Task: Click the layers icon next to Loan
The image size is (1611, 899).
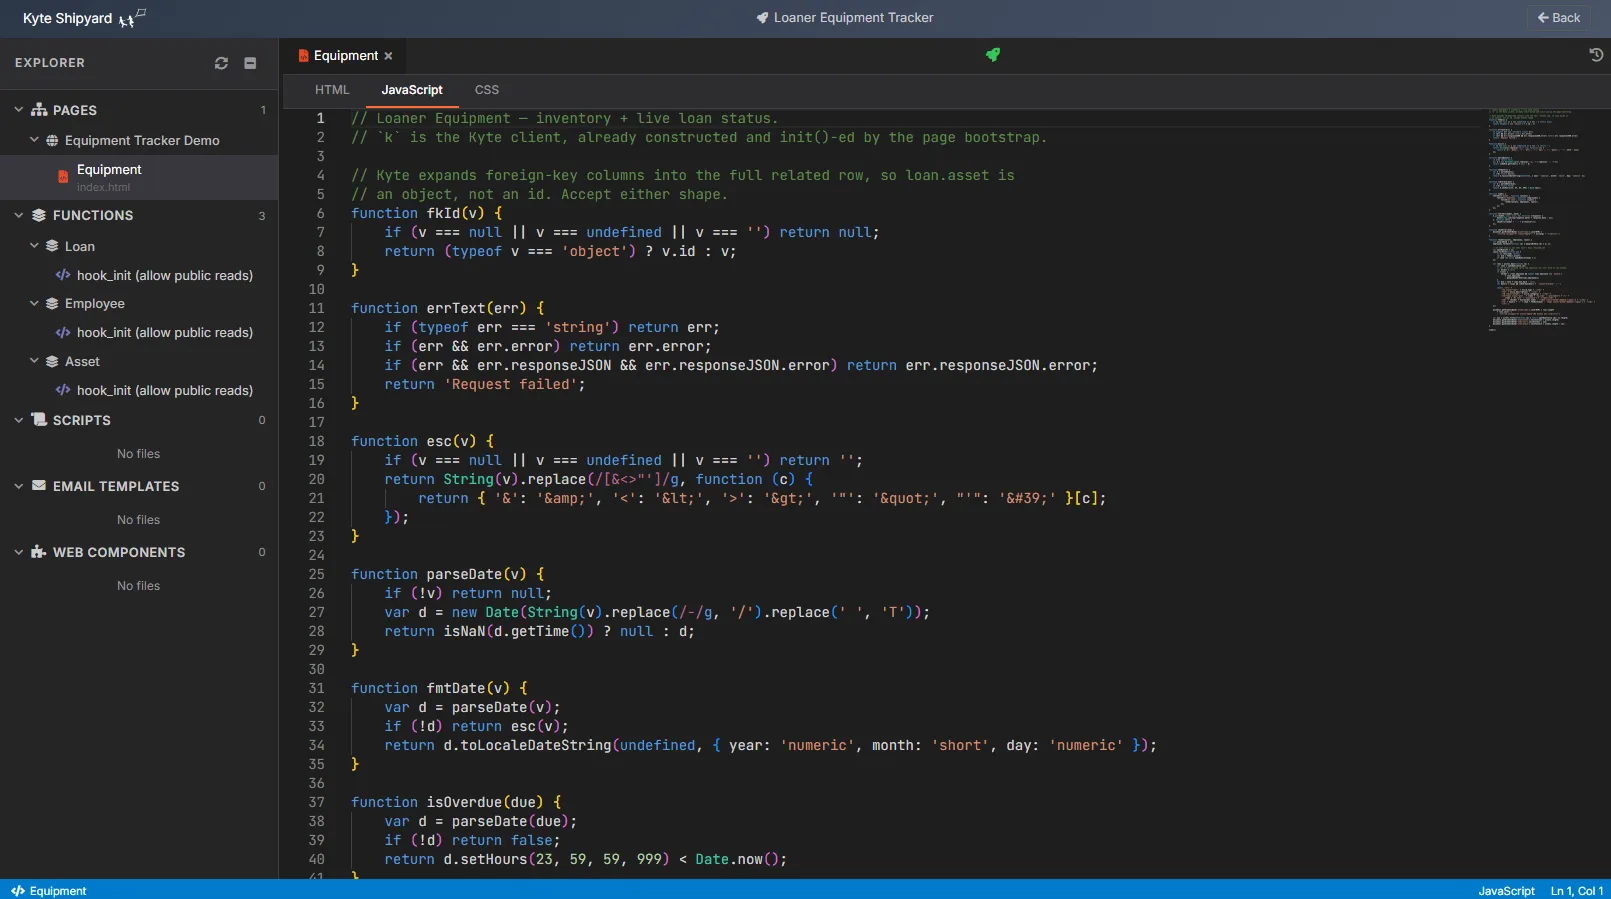Action: 52,246
